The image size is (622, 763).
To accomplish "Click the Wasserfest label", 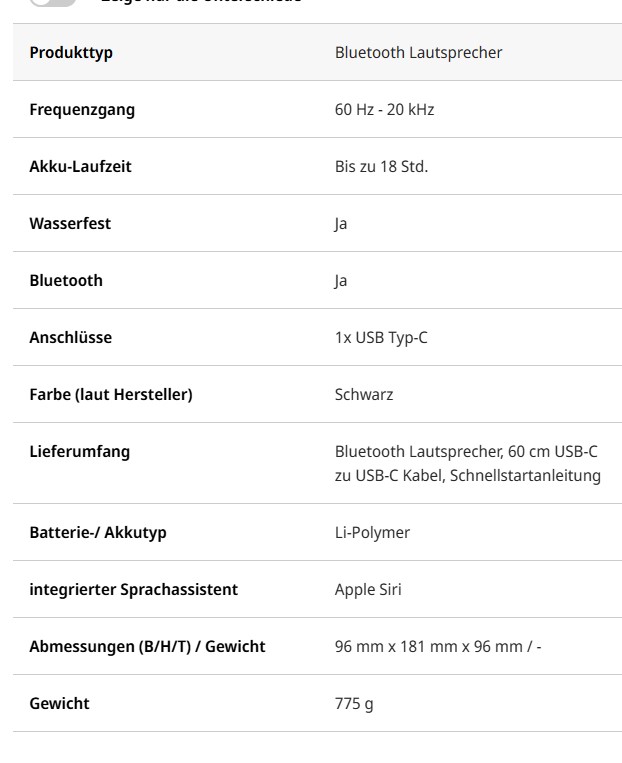I will (x=70, y=224).
